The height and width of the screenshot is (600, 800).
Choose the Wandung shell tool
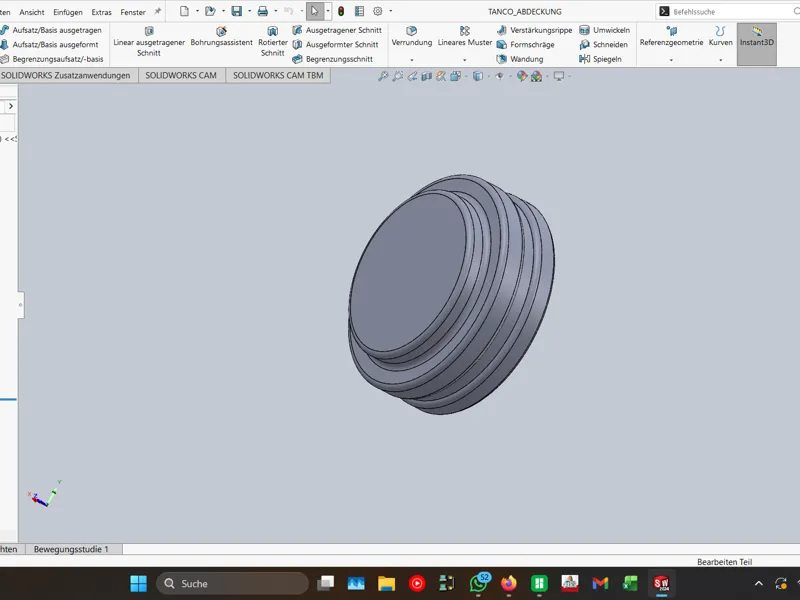(x=520, y=59)
